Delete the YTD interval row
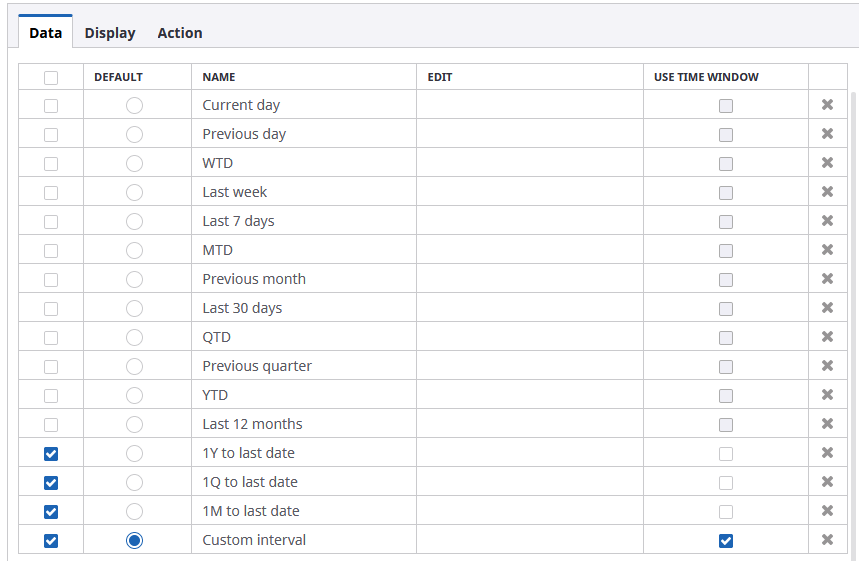The width and height of the screenshot is (859, 561). 827,395
